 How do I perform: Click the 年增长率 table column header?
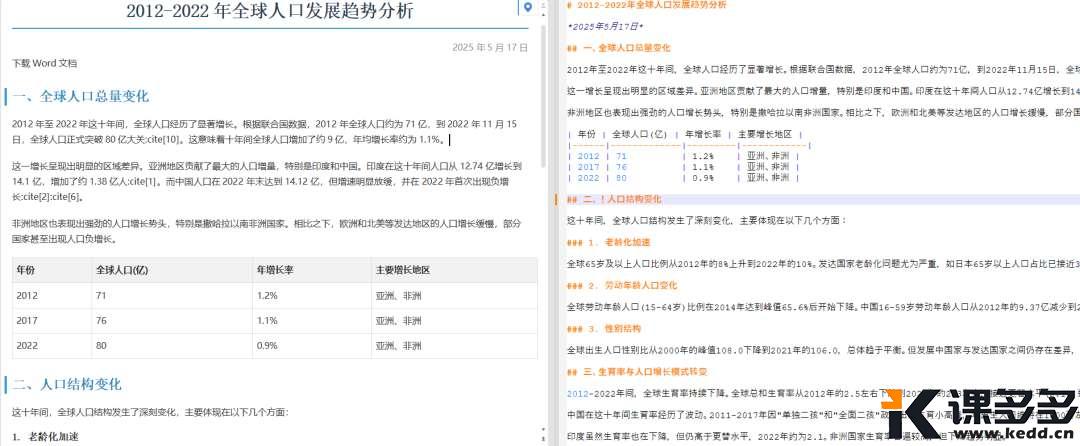(x=273, y=270)
